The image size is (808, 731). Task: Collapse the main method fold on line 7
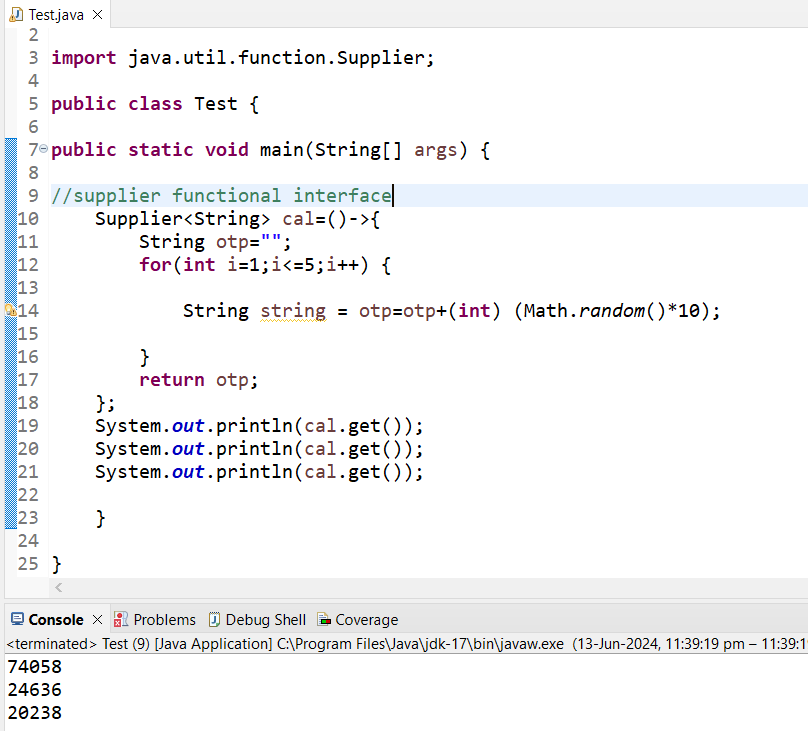pos(43,150)
